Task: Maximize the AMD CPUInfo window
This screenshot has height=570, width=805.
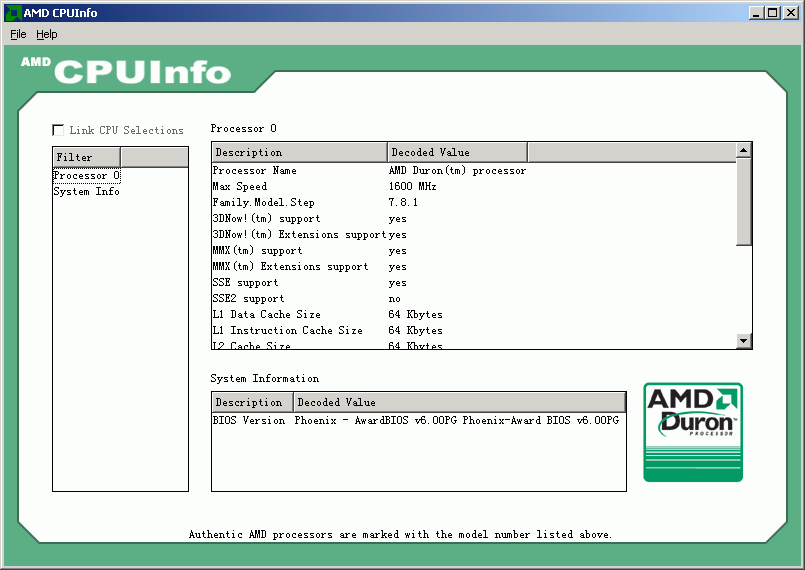Action: point(772,12)
